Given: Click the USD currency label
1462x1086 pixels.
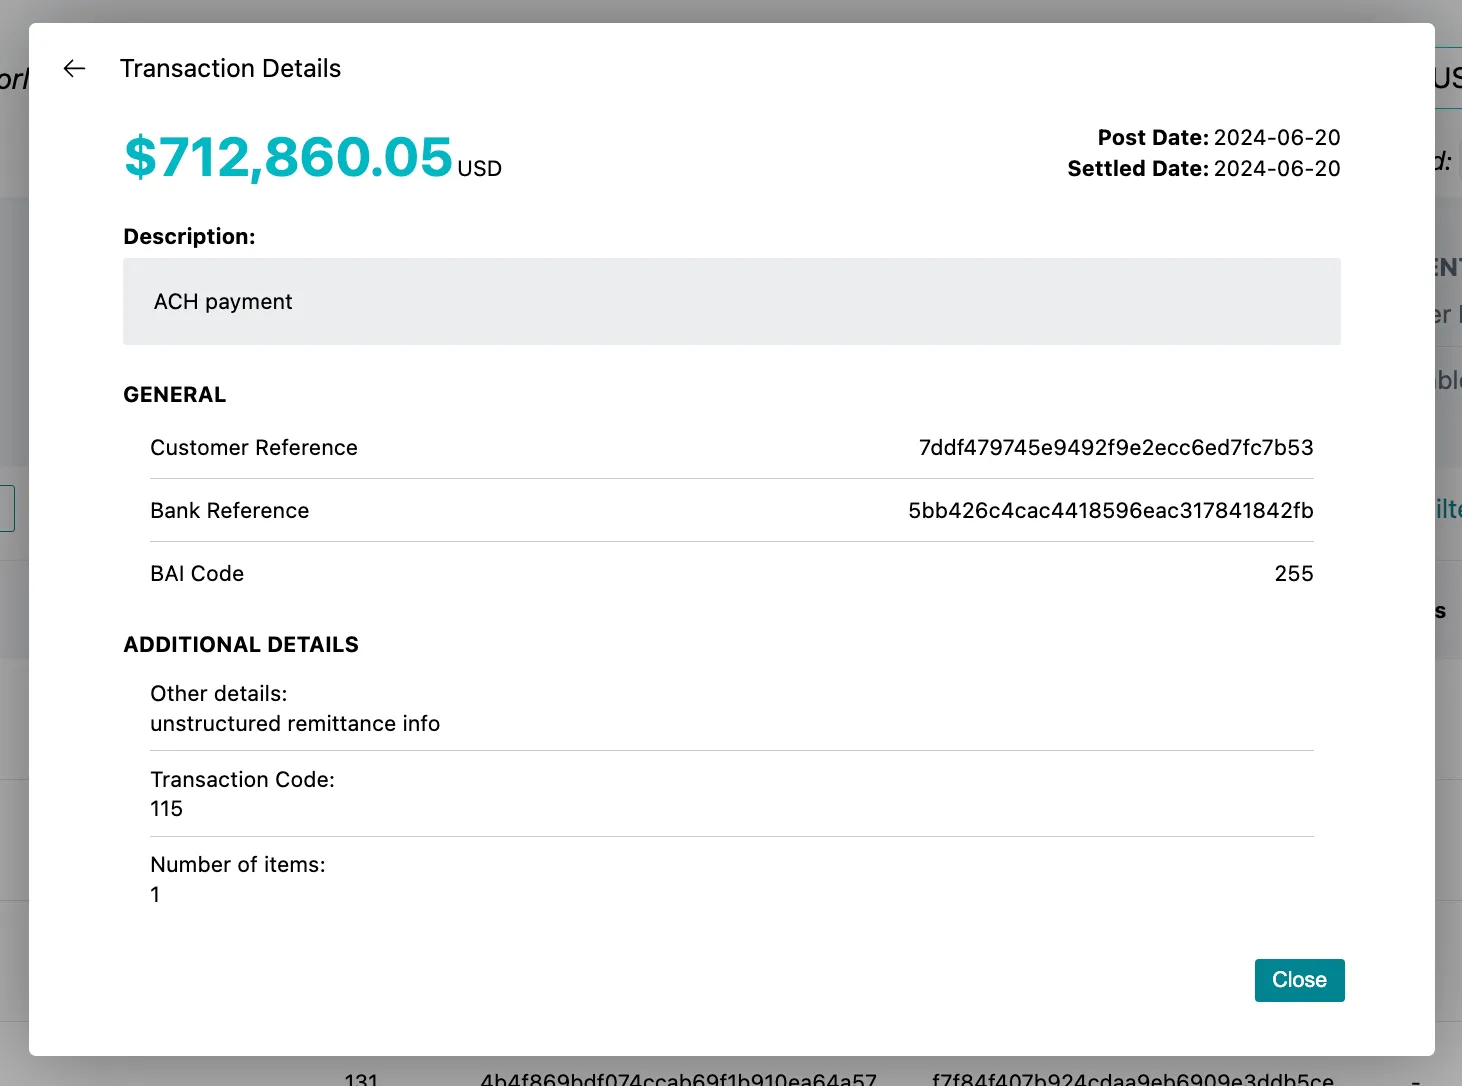Looking at the screenshot, I should point(479,169).
